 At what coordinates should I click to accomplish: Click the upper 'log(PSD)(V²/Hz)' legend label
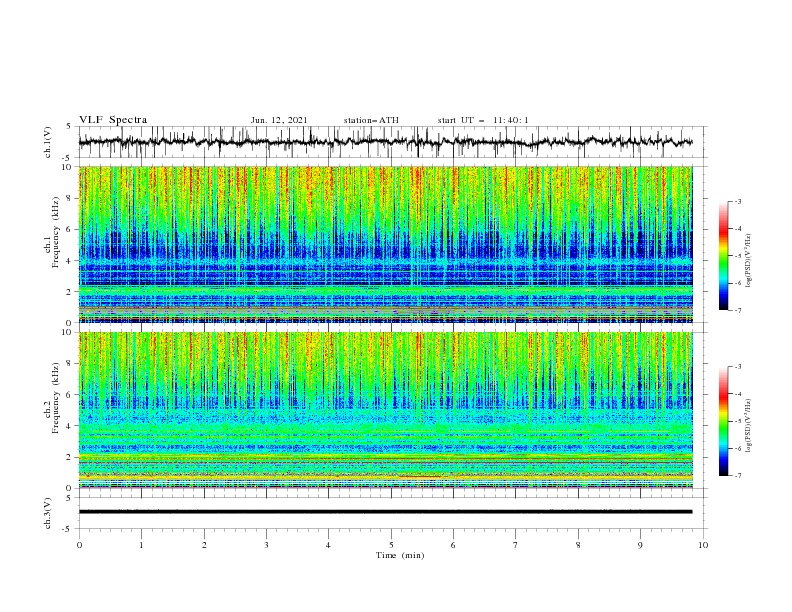[x=749, y=261]
